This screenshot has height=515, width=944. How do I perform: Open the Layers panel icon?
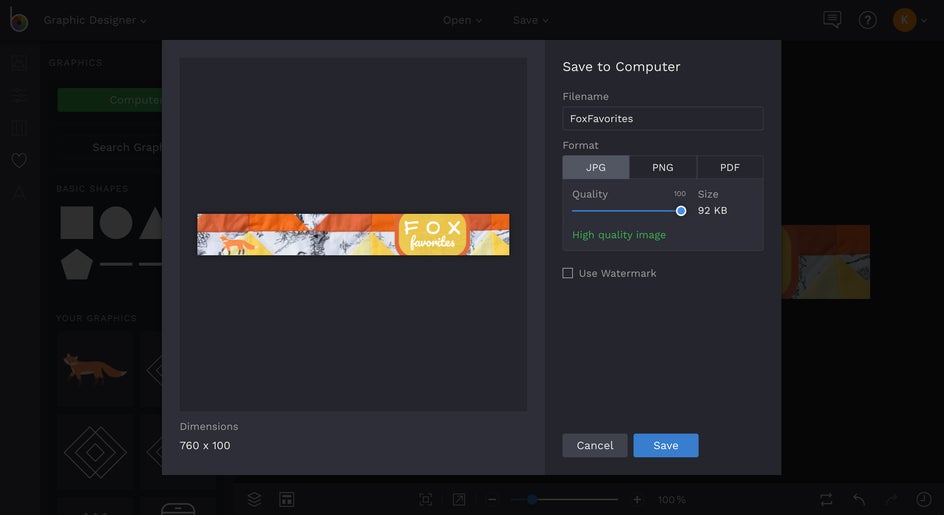pyautogui.click(x=254, y=499)
